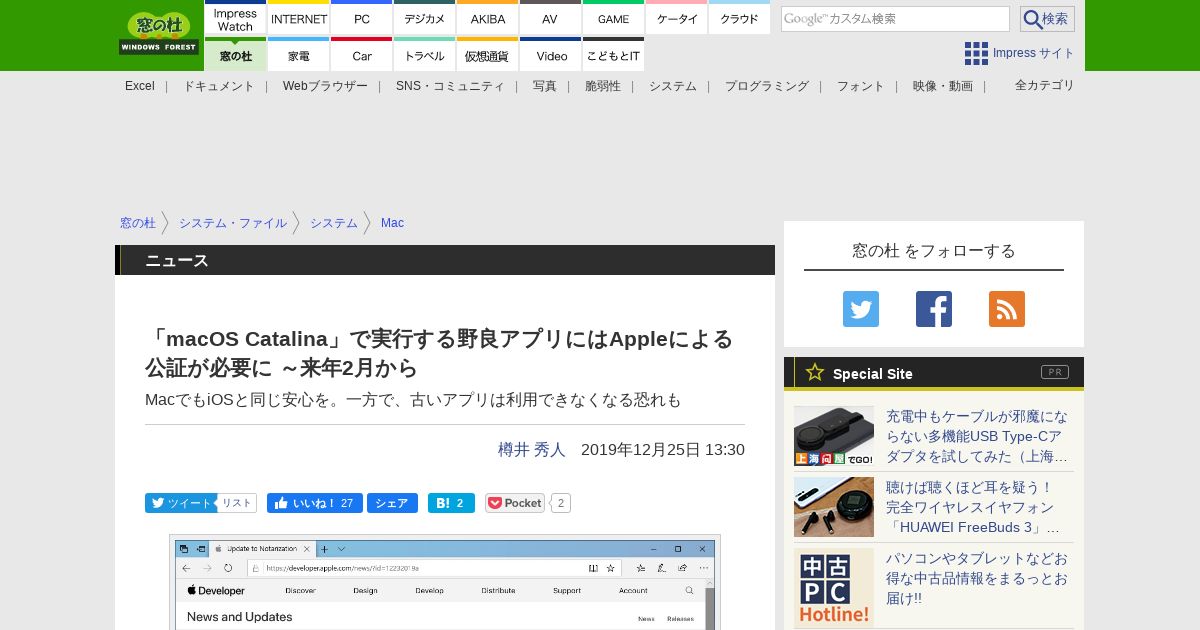Image resolution: width=1200 pixels, height=630 pixels.
Task: Open author 樽井 秀人 link
Action: pos(532,450)
